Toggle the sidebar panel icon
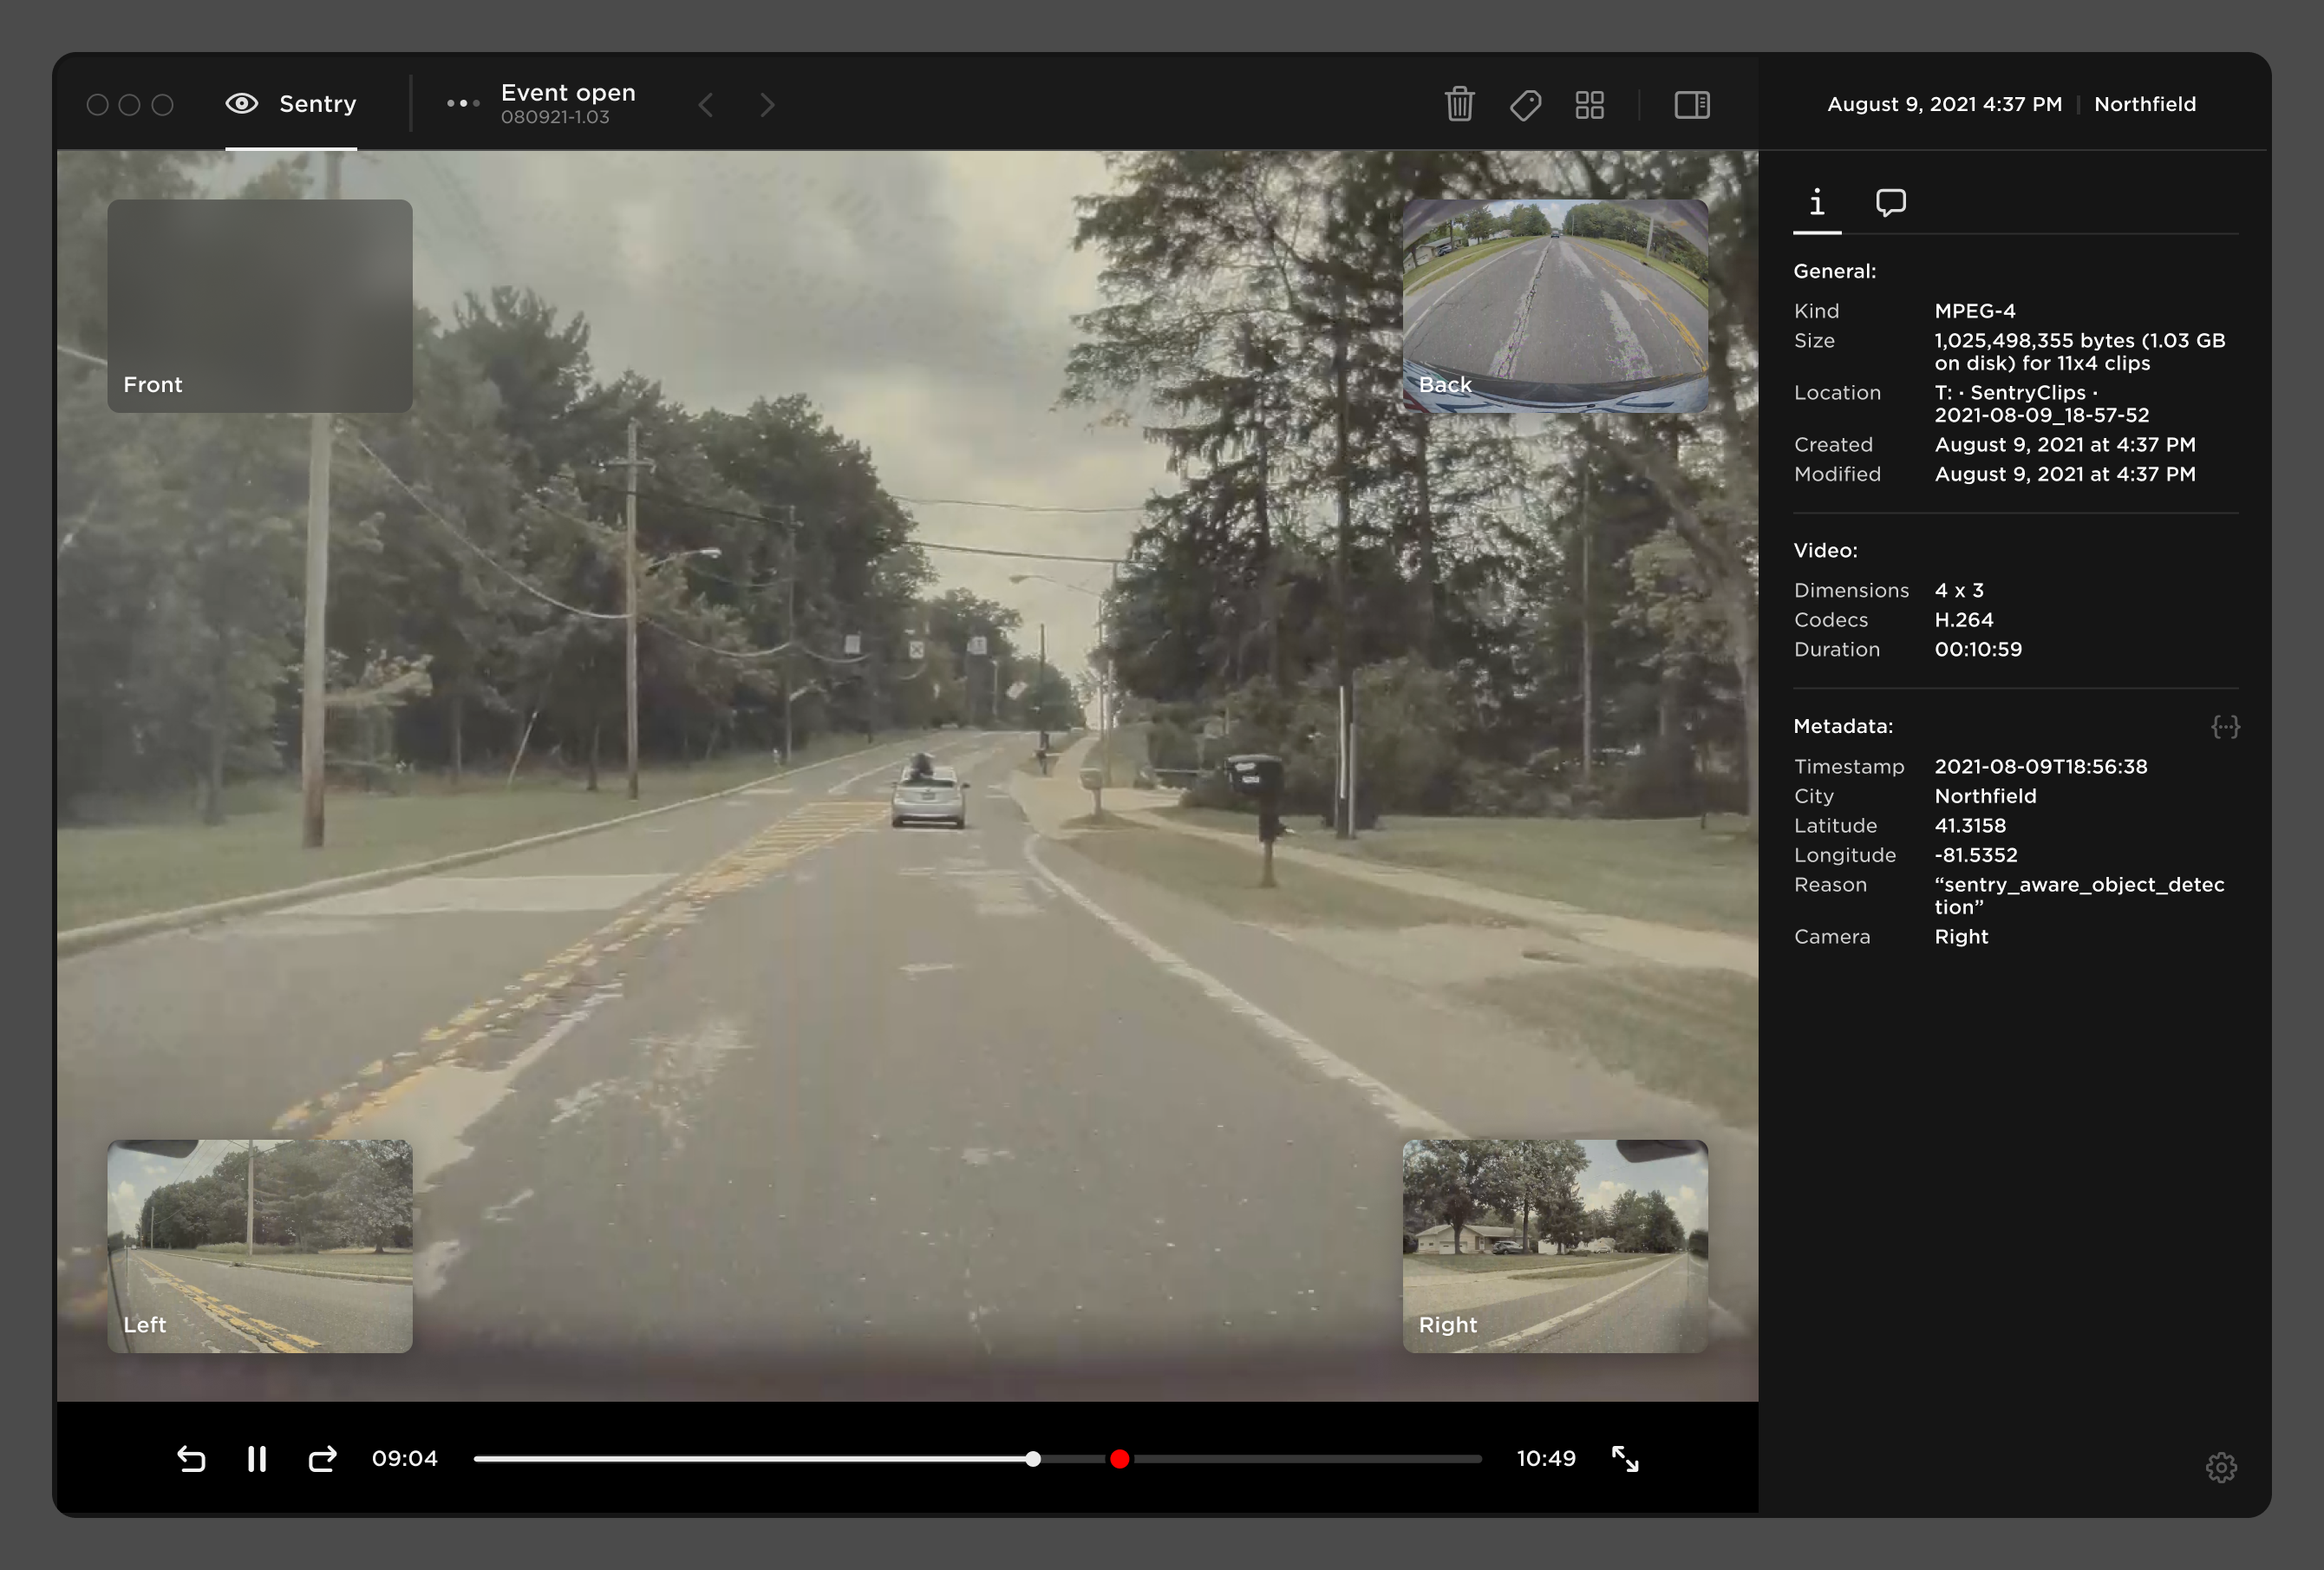The height and width of the screenshot is (1570, 2324). 1692,104
